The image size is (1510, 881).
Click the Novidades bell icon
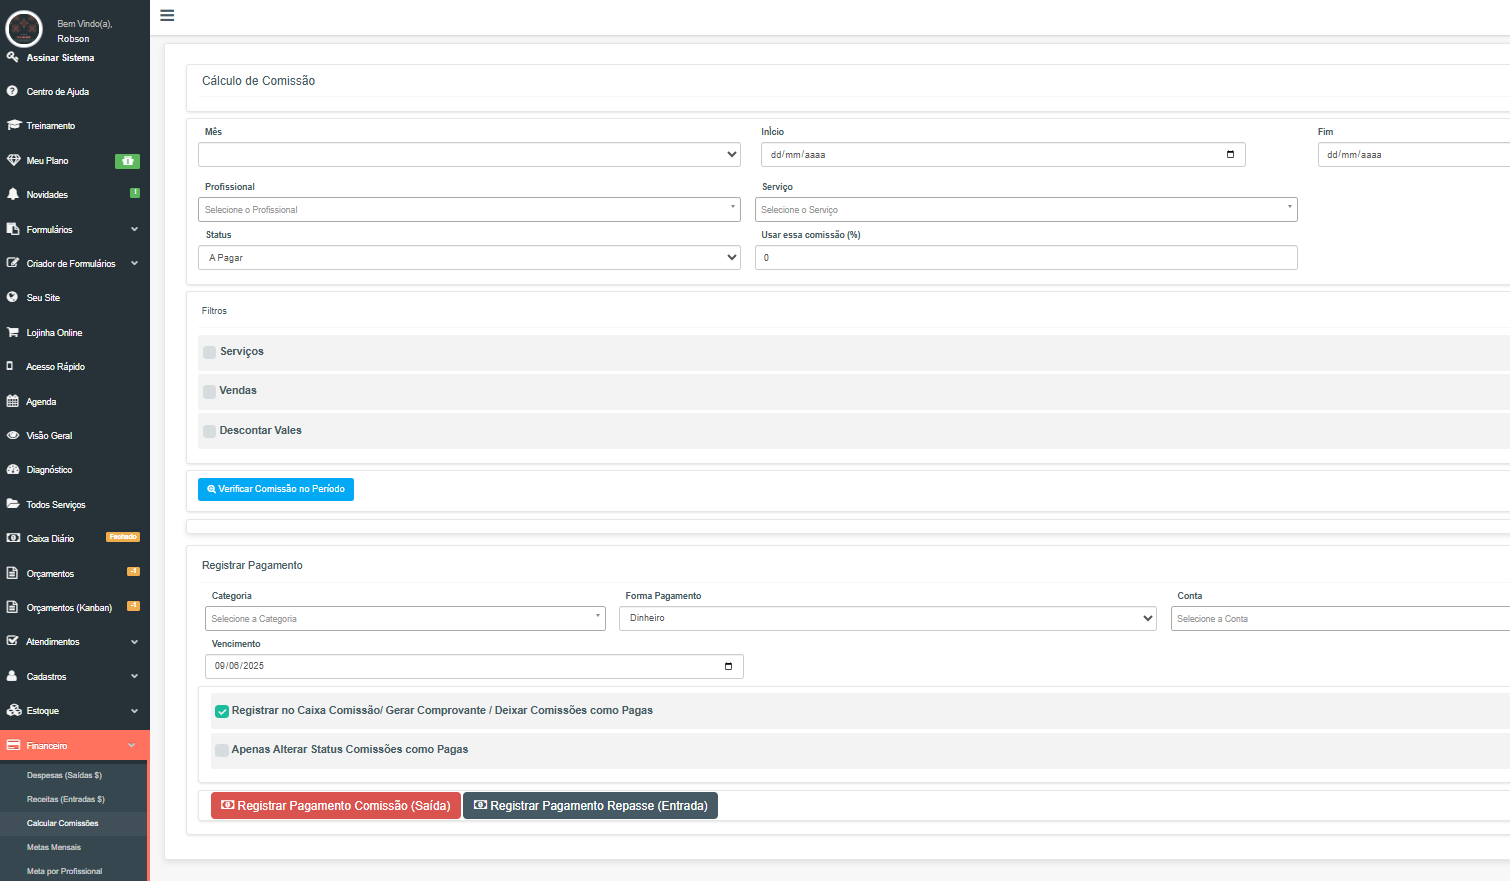[13, 194]
